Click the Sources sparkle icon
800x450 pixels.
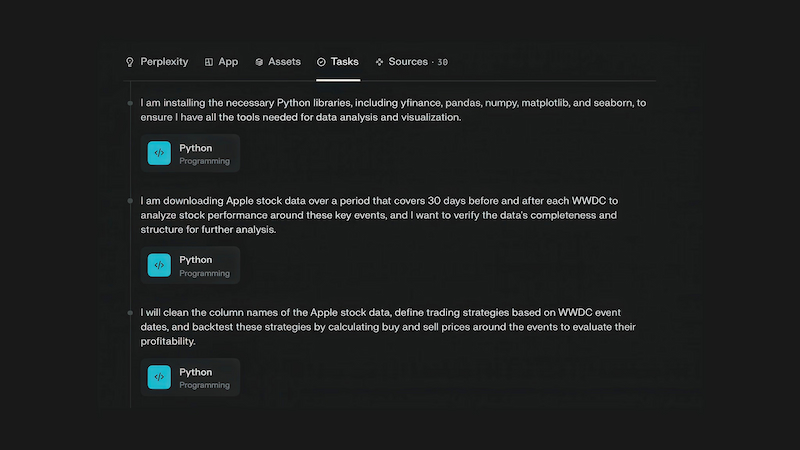coord(379,62)
